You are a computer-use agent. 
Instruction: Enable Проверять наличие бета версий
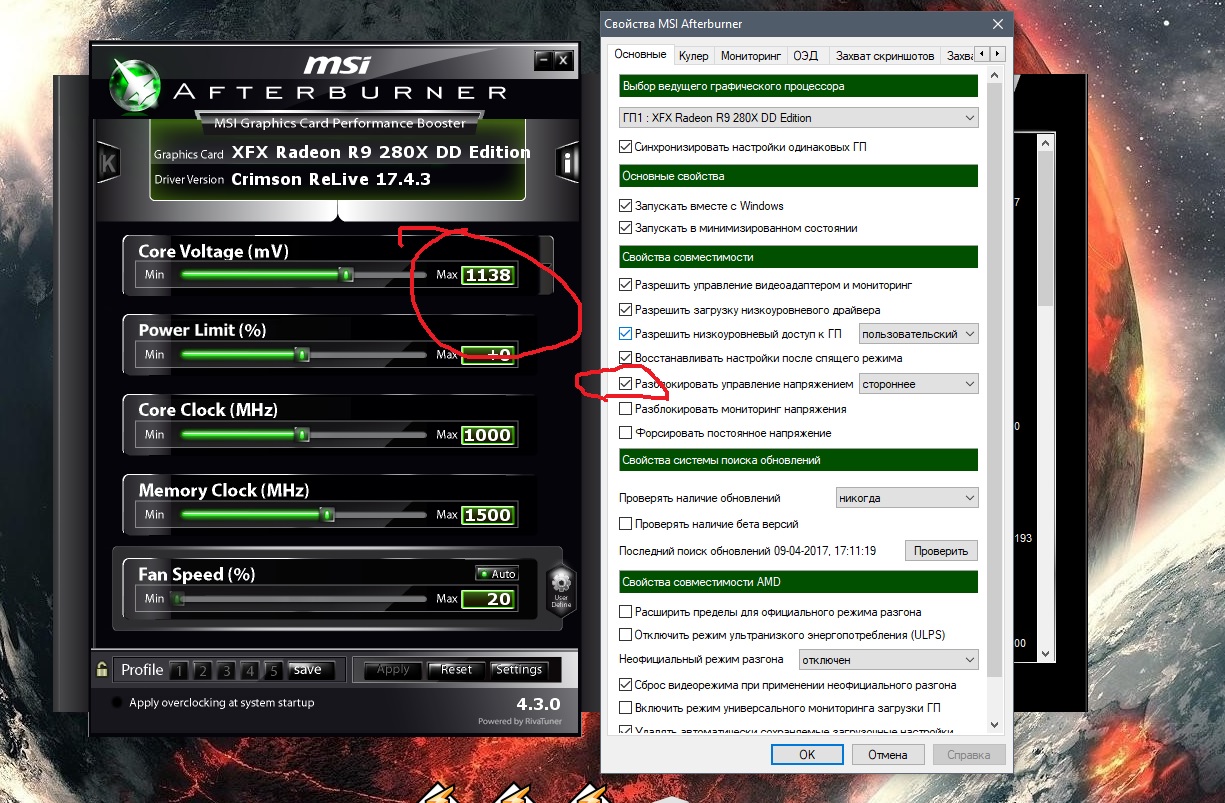tap(626, 524)
